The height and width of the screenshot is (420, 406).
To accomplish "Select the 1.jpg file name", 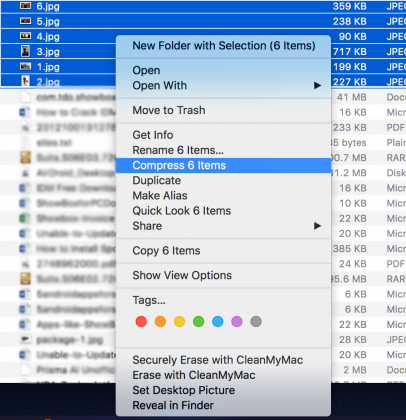I will [x=48, y=67].
